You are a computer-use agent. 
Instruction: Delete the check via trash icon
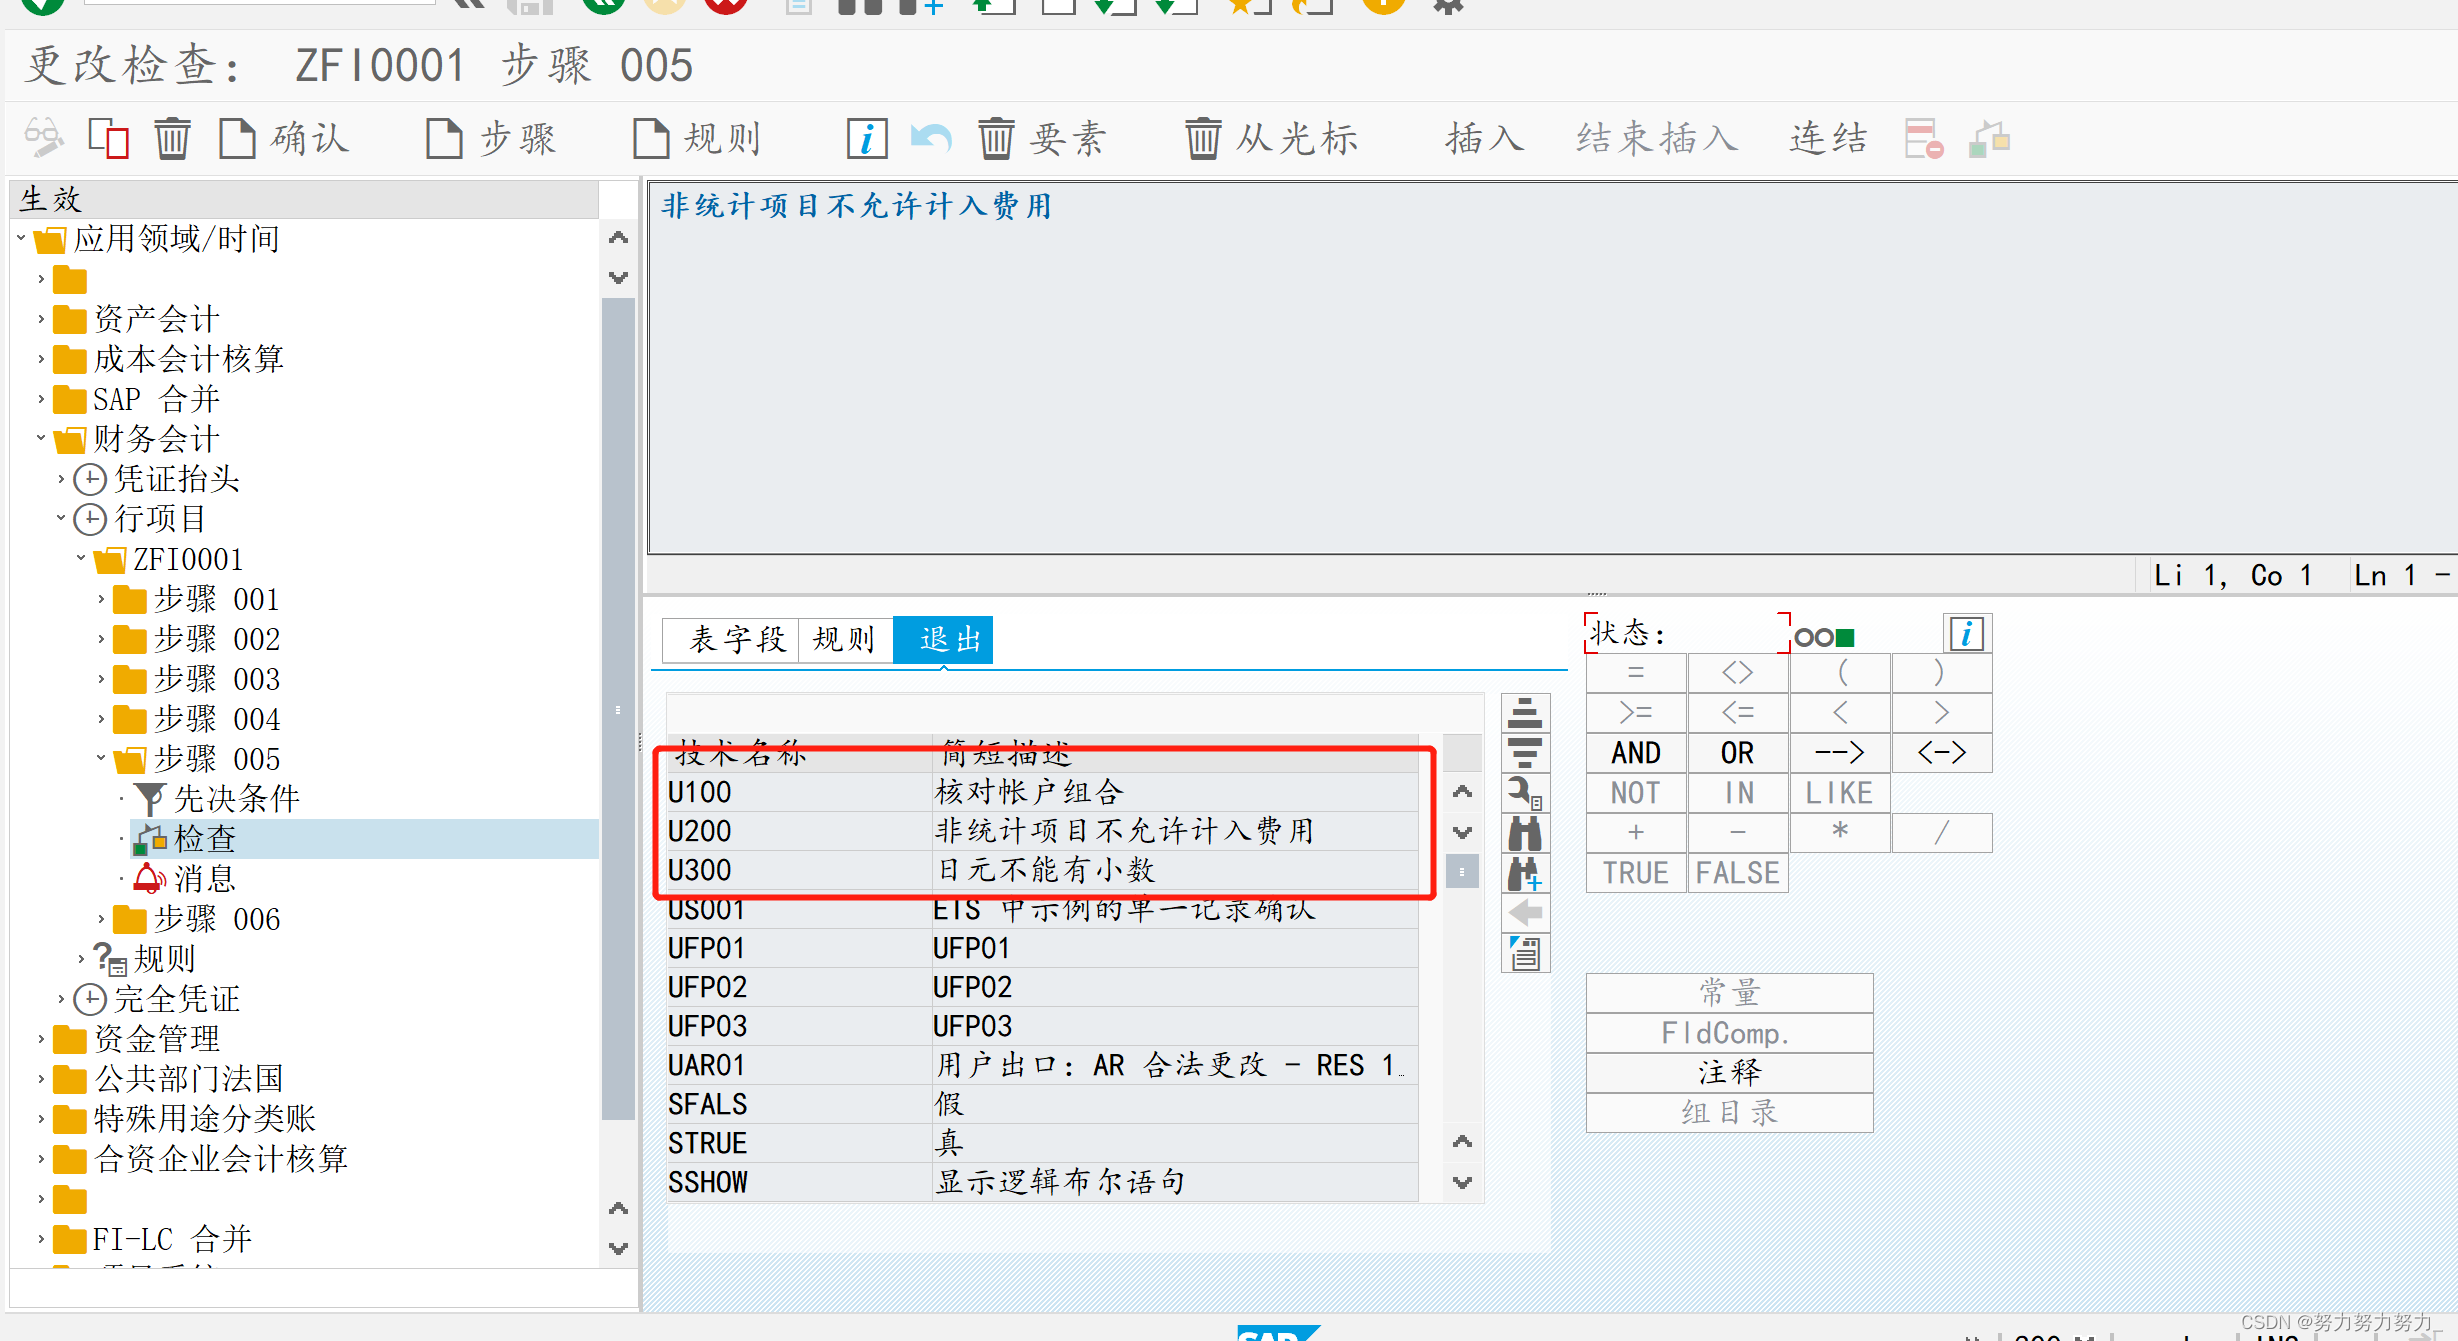pos(172,137)
